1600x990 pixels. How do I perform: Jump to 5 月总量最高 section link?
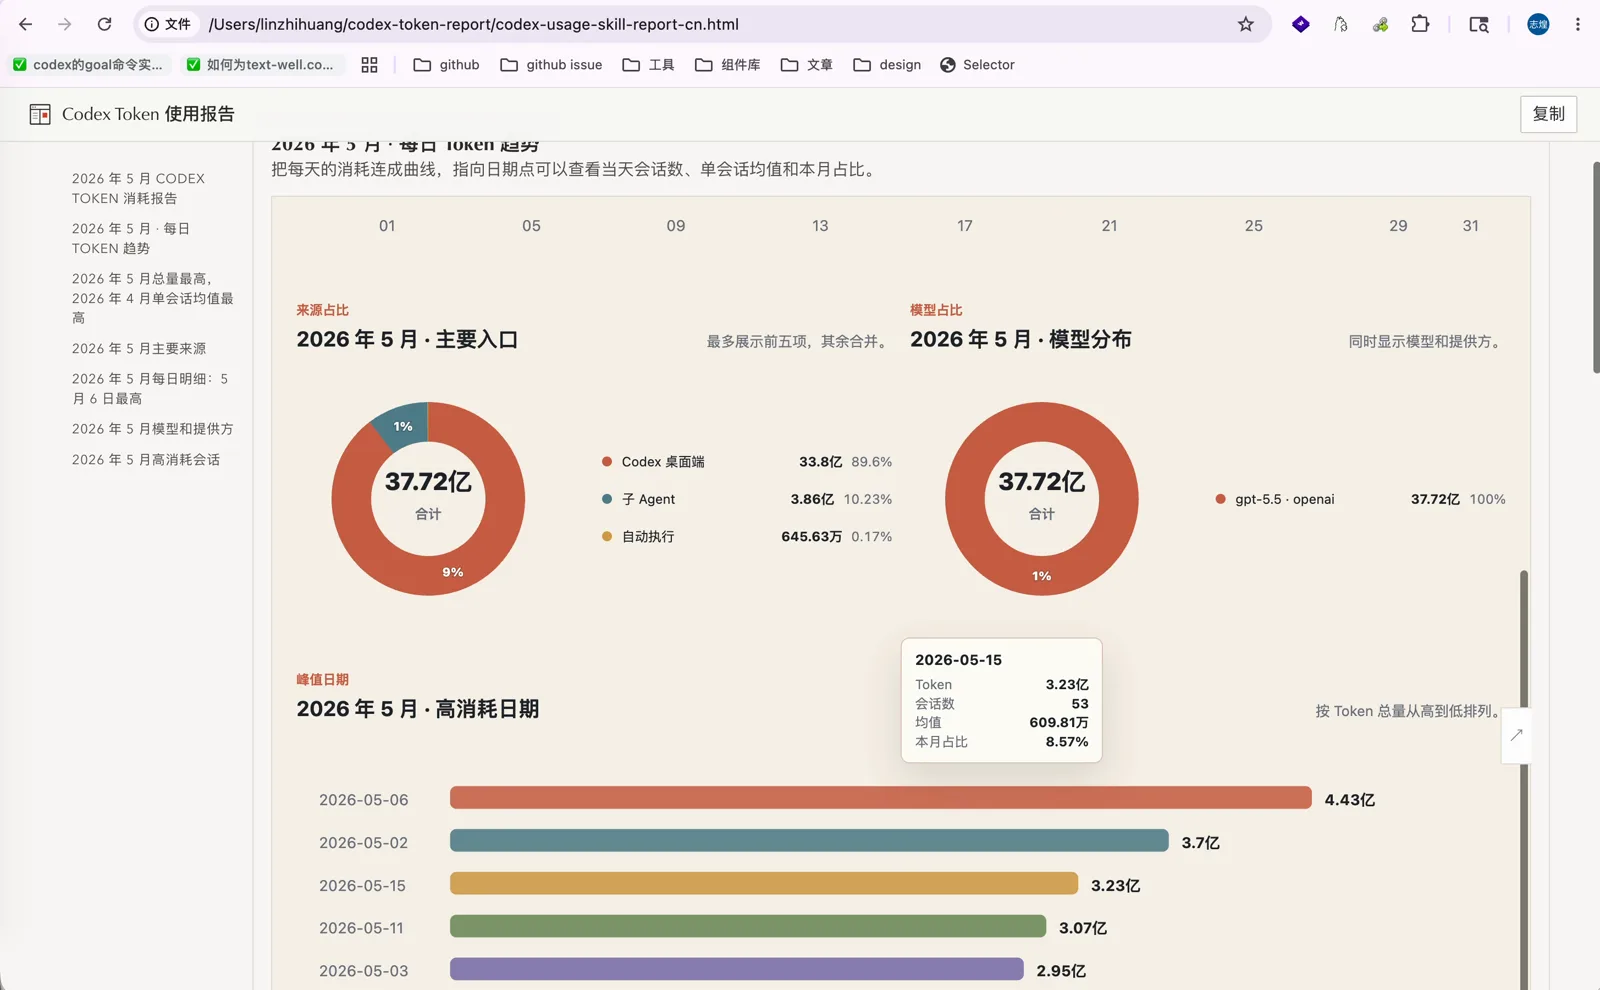(153, 298)
